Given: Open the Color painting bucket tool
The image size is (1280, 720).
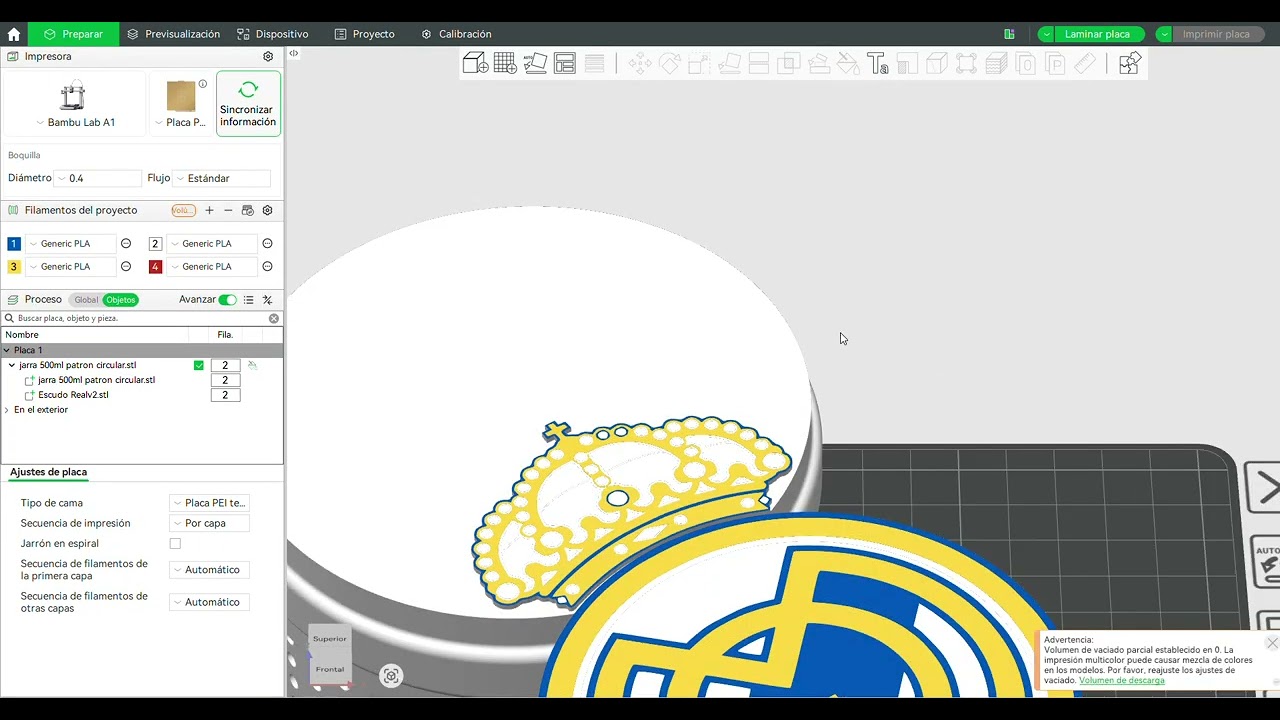Looking at the screenshot, I should pyautogui.click(x=848, y=64).
